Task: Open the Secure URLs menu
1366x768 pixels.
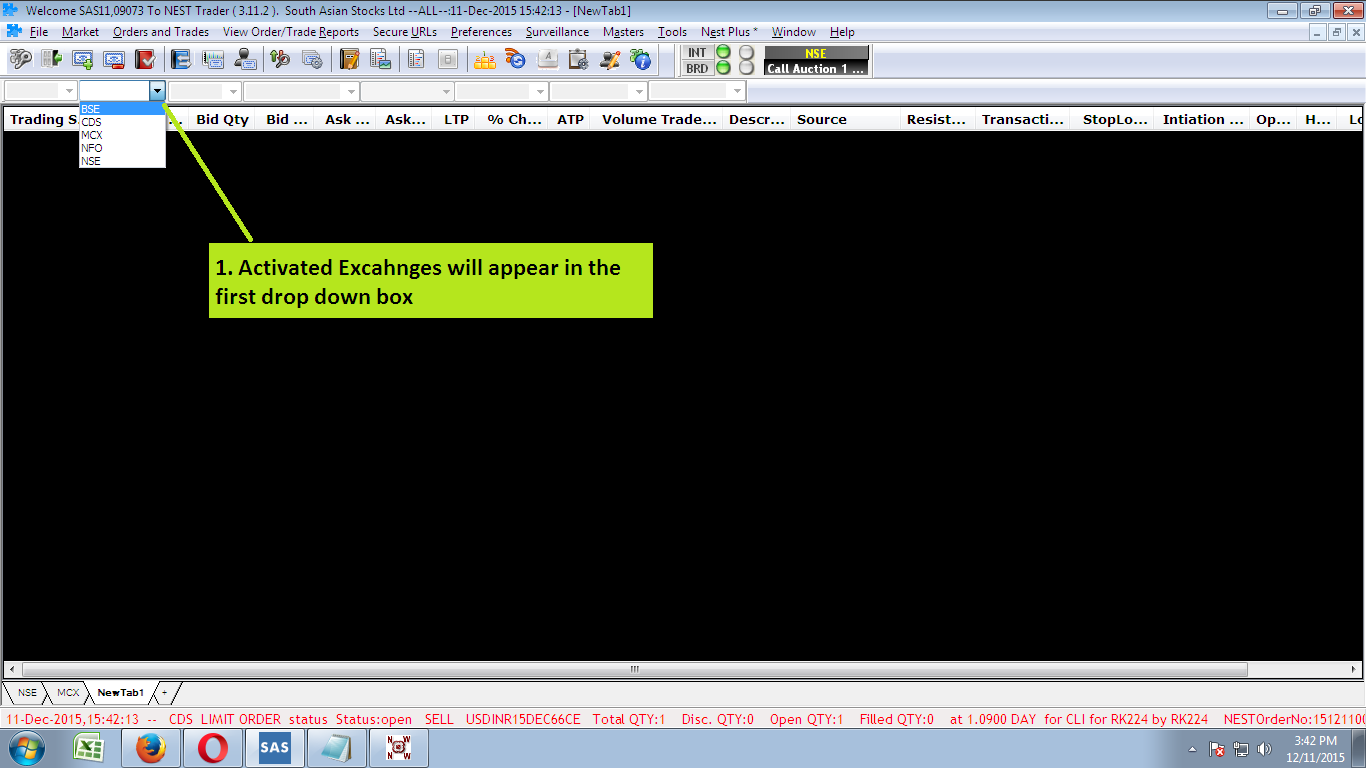Action: tap(405, 32)
